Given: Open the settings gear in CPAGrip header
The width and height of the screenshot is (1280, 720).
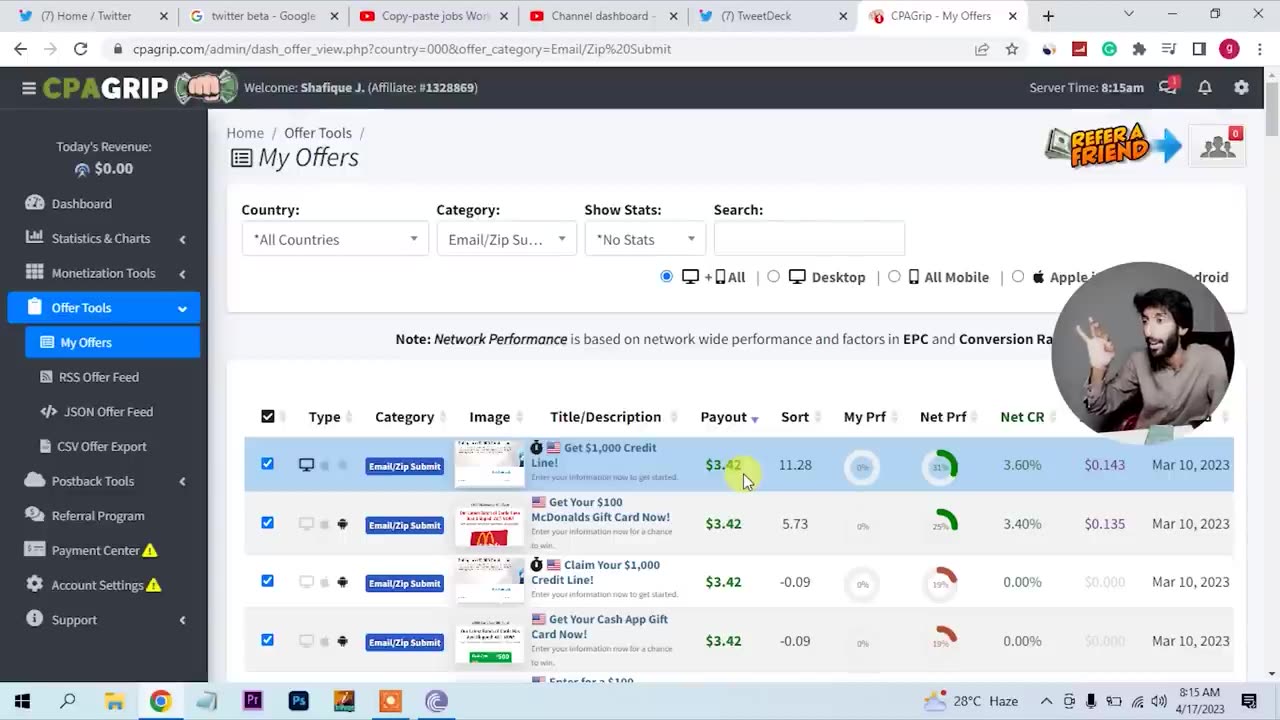Looking at the screenshot, I should [x=1241, y=88].
